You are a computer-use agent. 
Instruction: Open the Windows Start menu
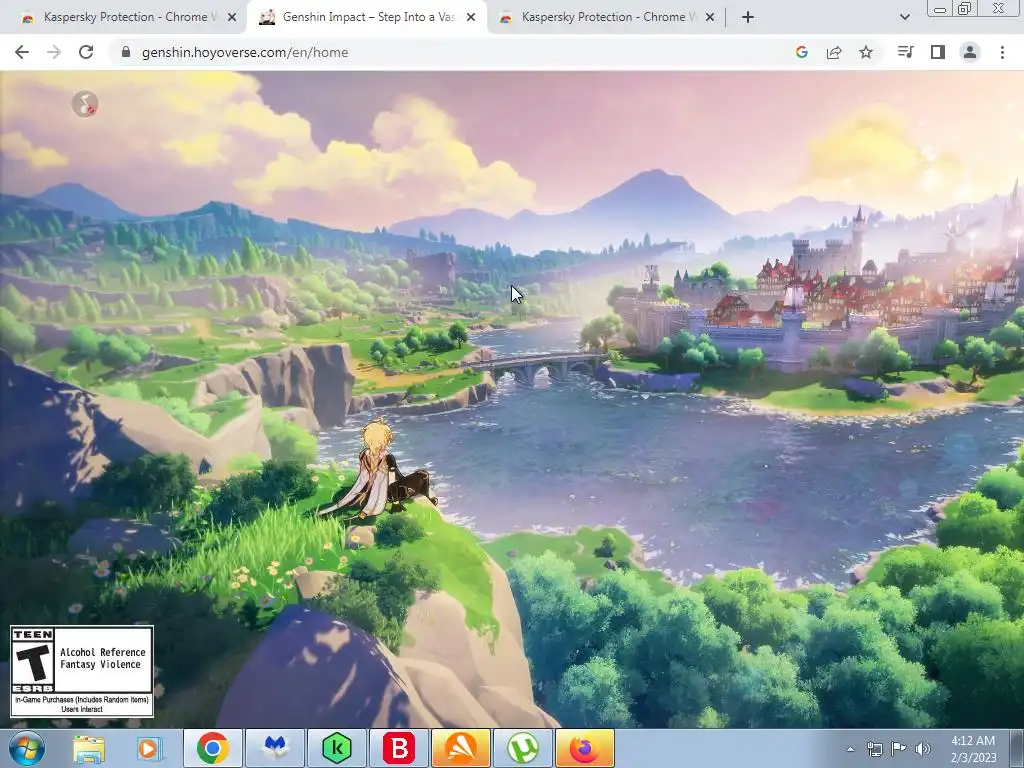click(x=27, y=748)
